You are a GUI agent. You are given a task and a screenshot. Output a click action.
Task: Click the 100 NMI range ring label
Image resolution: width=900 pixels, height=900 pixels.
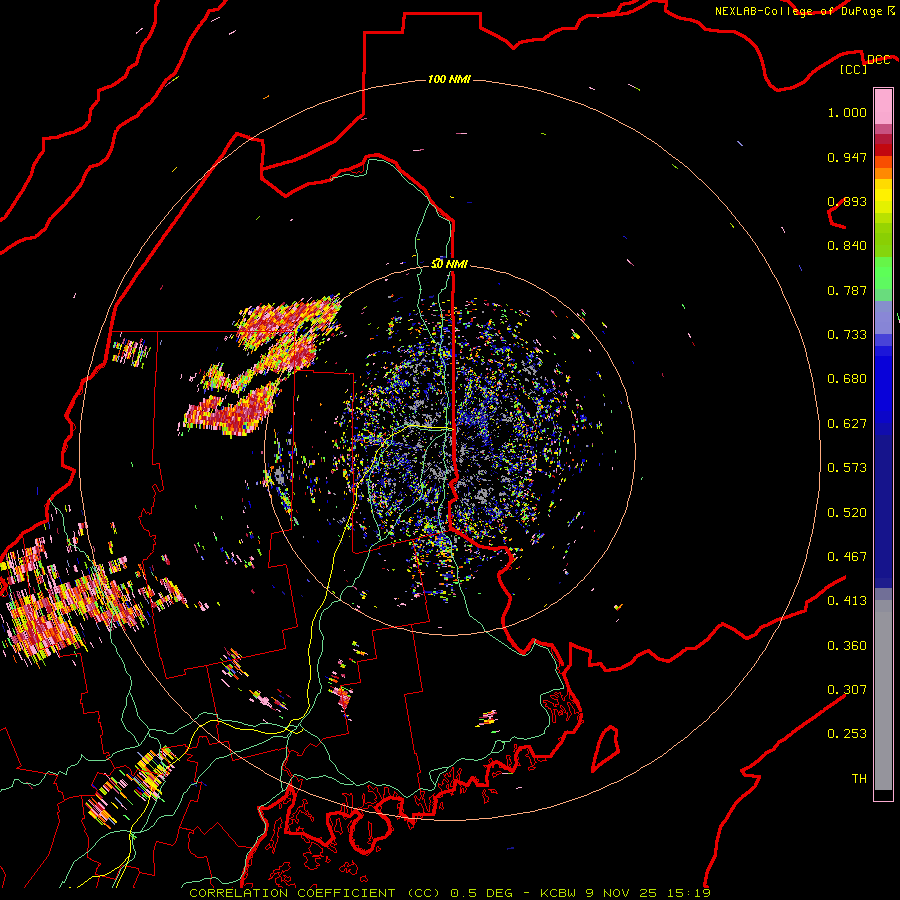pyautogui.click(x=449, y=79)
